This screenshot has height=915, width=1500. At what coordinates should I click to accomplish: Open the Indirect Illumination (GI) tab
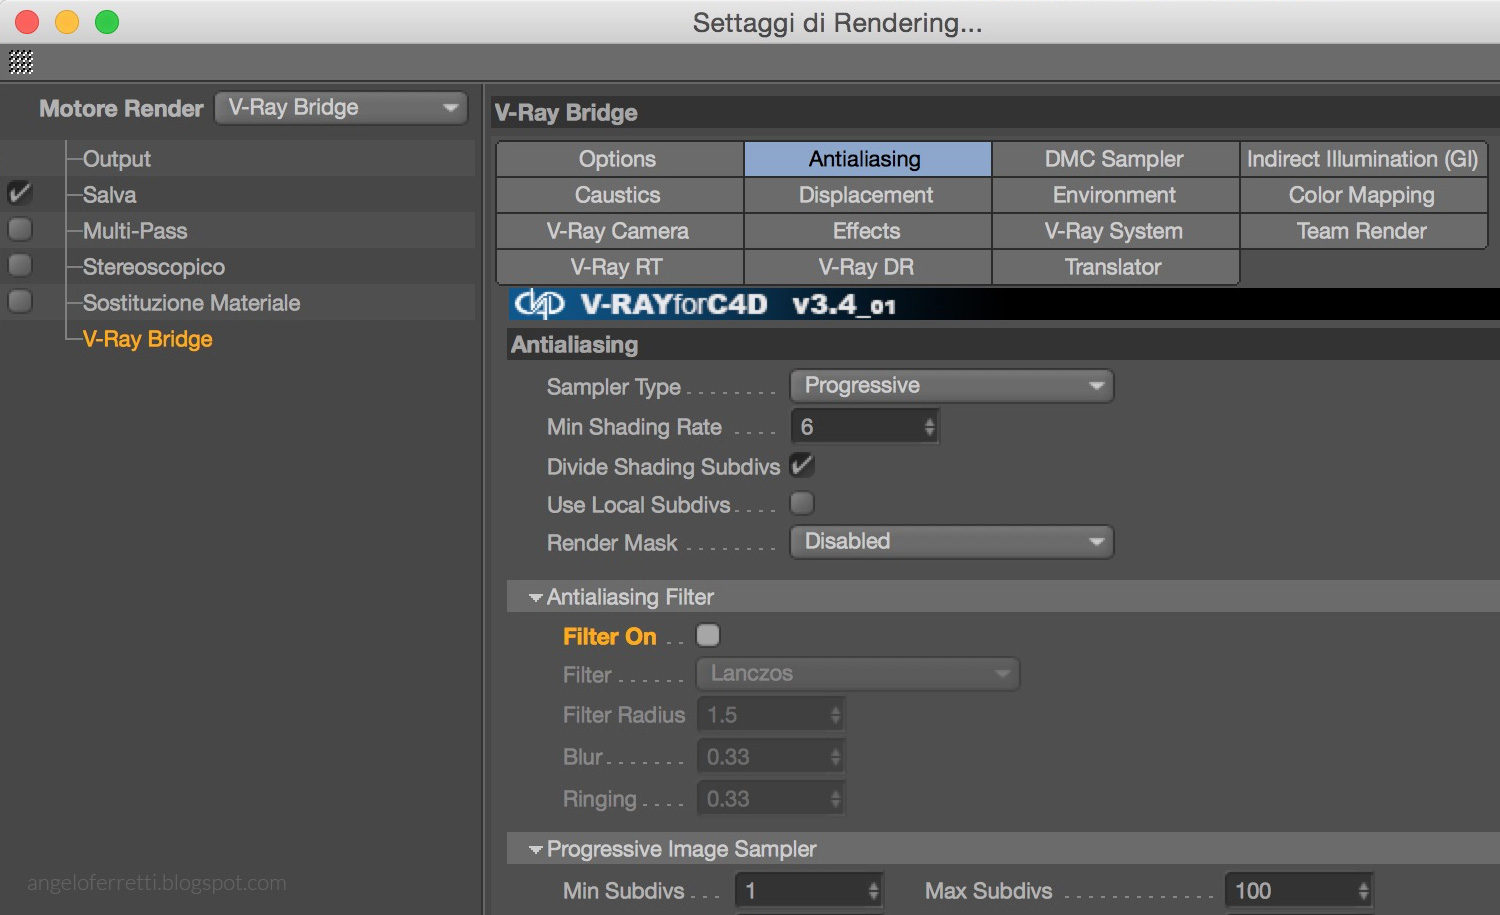pyautogui.click(x=1363, y=159)
